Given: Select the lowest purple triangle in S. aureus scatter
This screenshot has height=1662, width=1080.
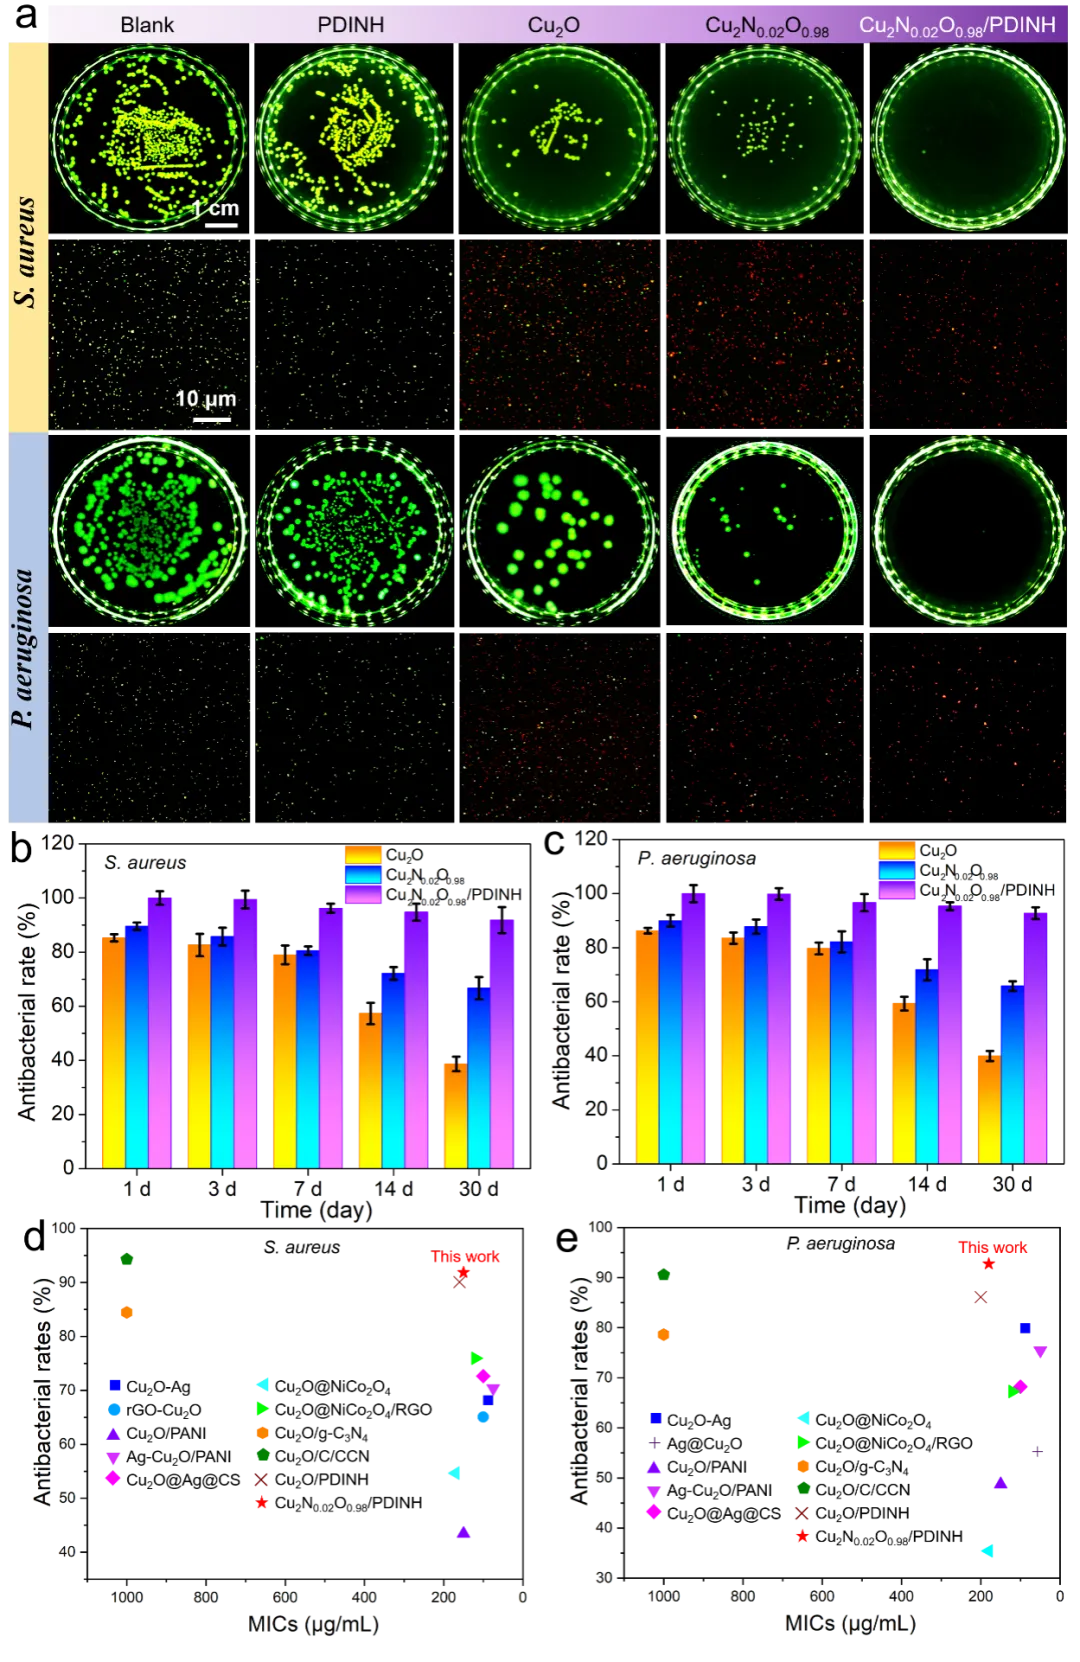Looking at the screenshot, I should point(463,1531).
